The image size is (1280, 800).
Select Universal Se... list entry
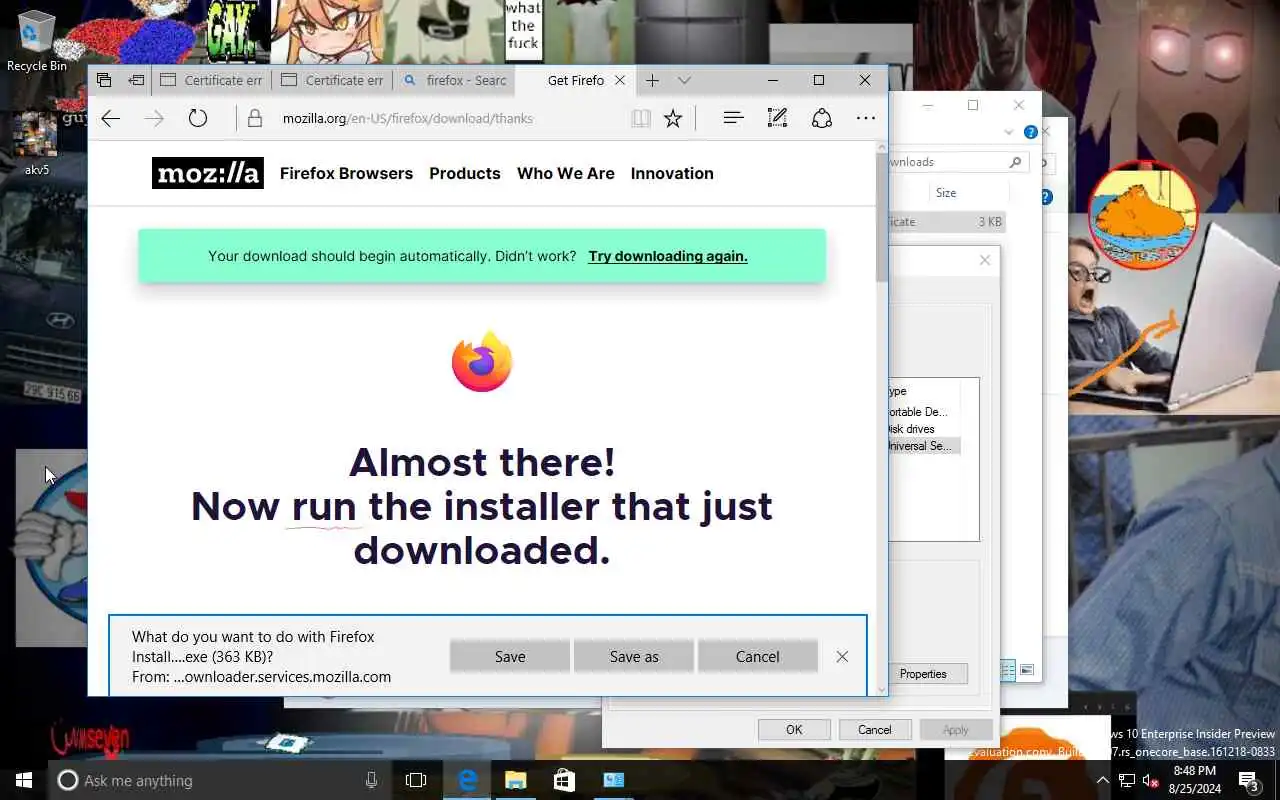click(924, 446)
